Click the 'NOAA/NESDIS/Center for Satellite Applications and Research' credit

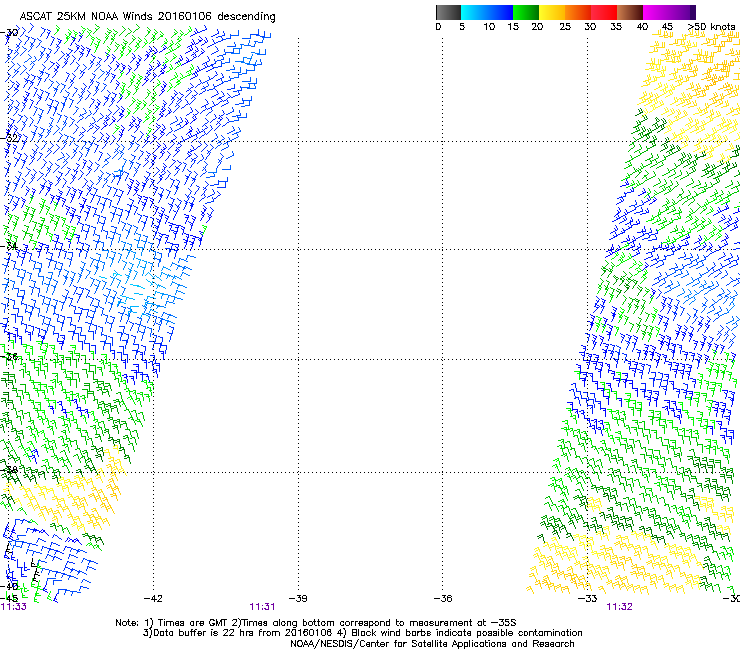(432, 644)
